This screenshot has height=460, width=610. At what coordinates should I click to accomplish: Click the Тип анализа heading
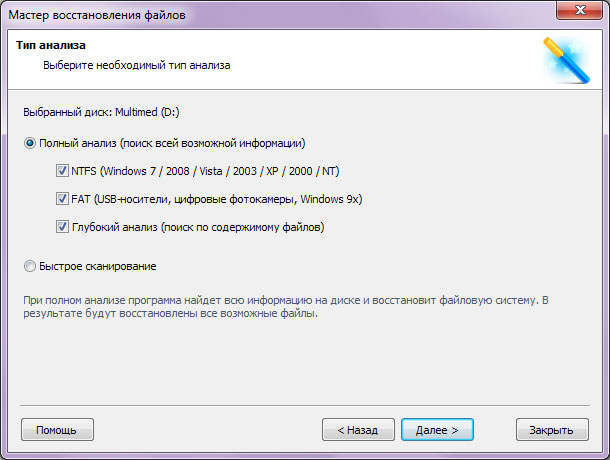coord(51,45)
